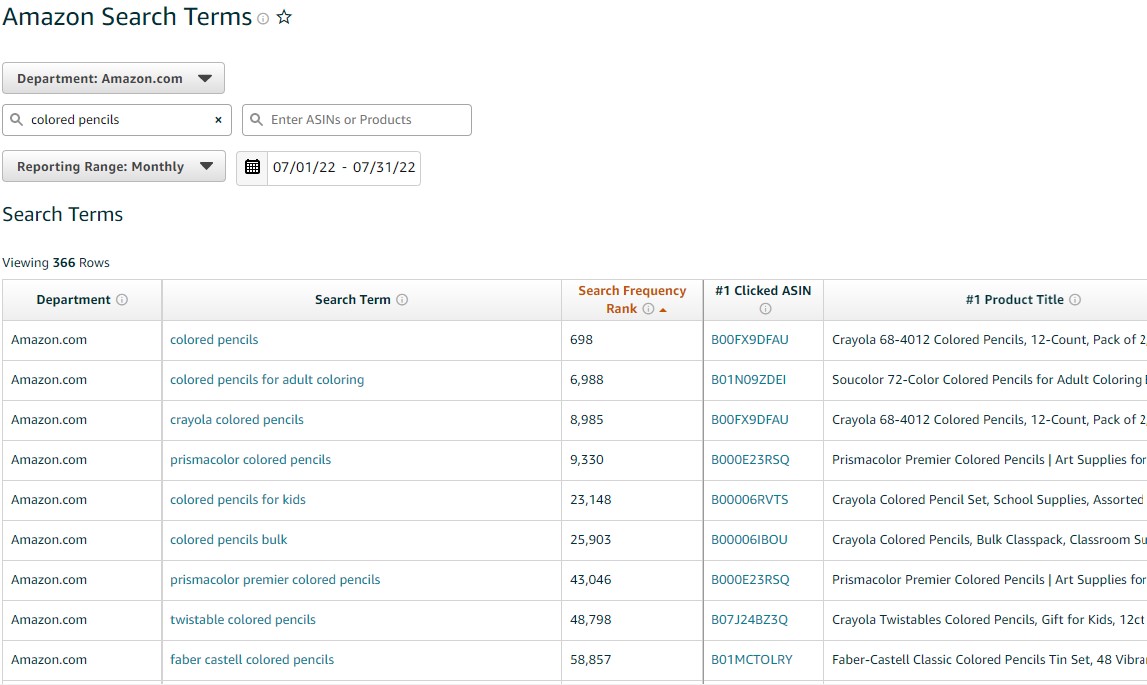Sort by Search Frequency Rank header
The height and width of the screenshot is (685, 1147).
coord(632,300)
